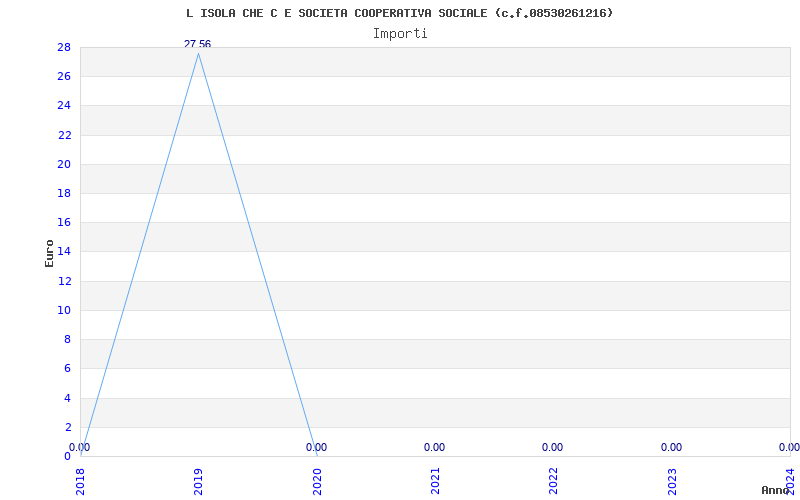Click the 27.56 peak value label
This screenshot has height=500, width=800.
pyautogui.click(x=197, y=44)
